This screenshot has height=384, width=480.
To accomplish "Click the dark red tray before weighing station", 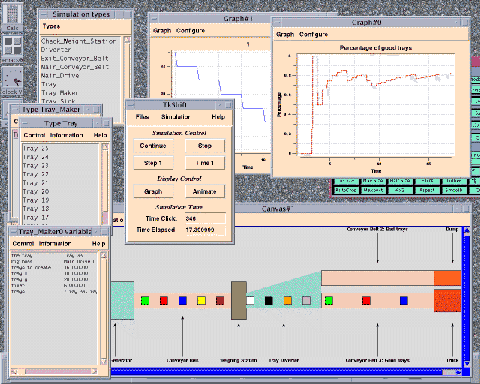I will [220, 301].
